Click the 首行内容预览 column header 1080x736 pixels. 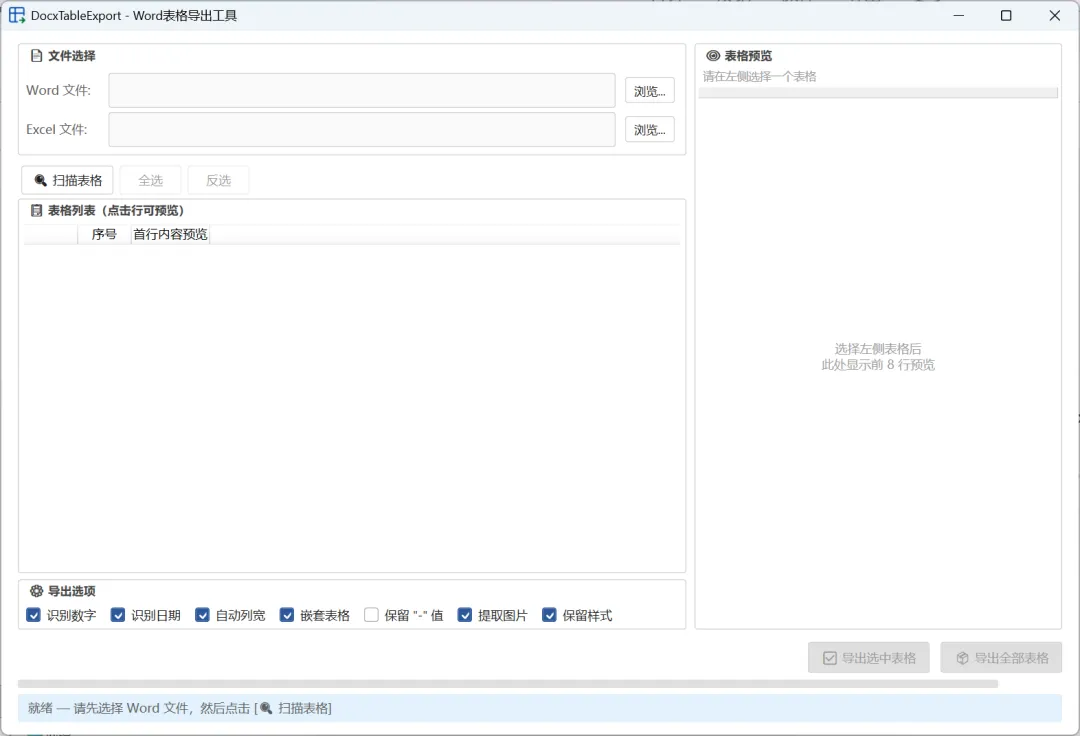170,234
